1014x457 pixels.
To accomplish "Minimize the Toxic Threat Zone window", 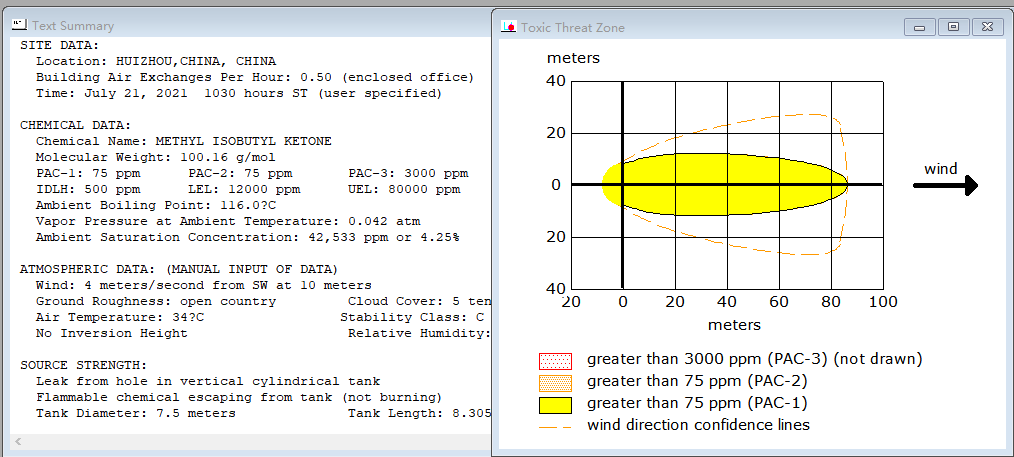I will (920, 27).
